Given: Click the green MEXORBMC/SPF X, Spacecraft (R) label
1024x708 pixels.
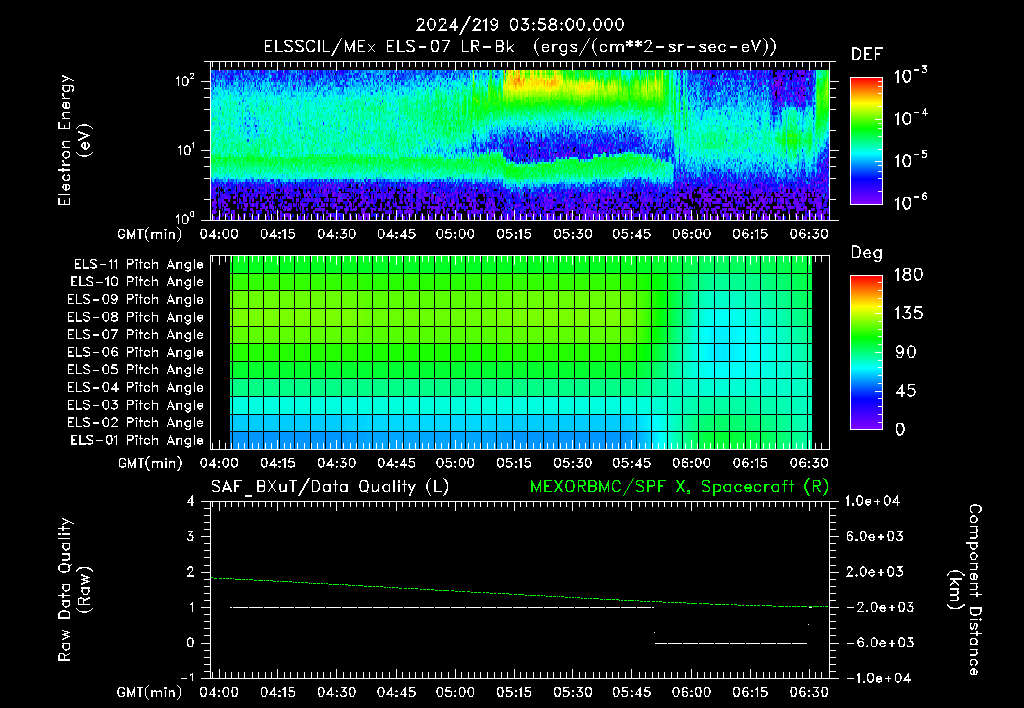Looking at the screenshot, I should tap(679, 487).
